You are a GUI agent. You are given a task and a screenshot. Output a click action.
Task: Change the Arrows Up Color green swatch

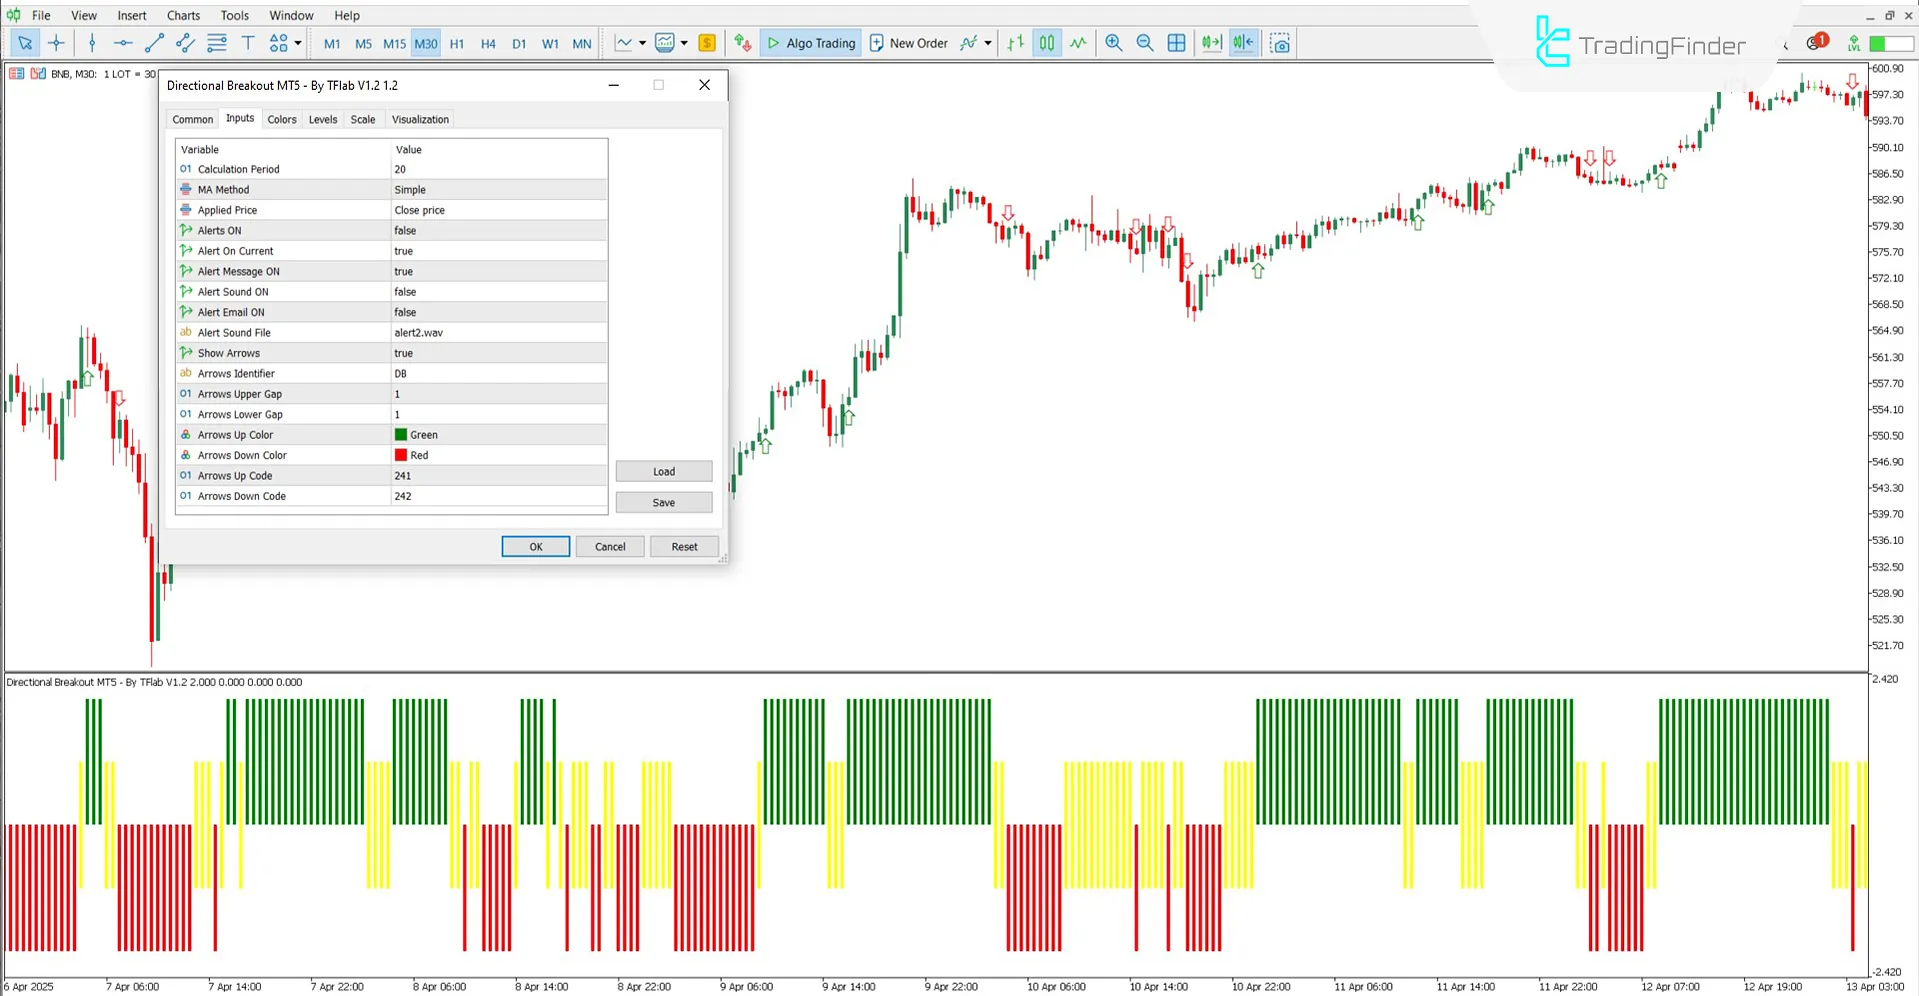[x=402, y=434]
